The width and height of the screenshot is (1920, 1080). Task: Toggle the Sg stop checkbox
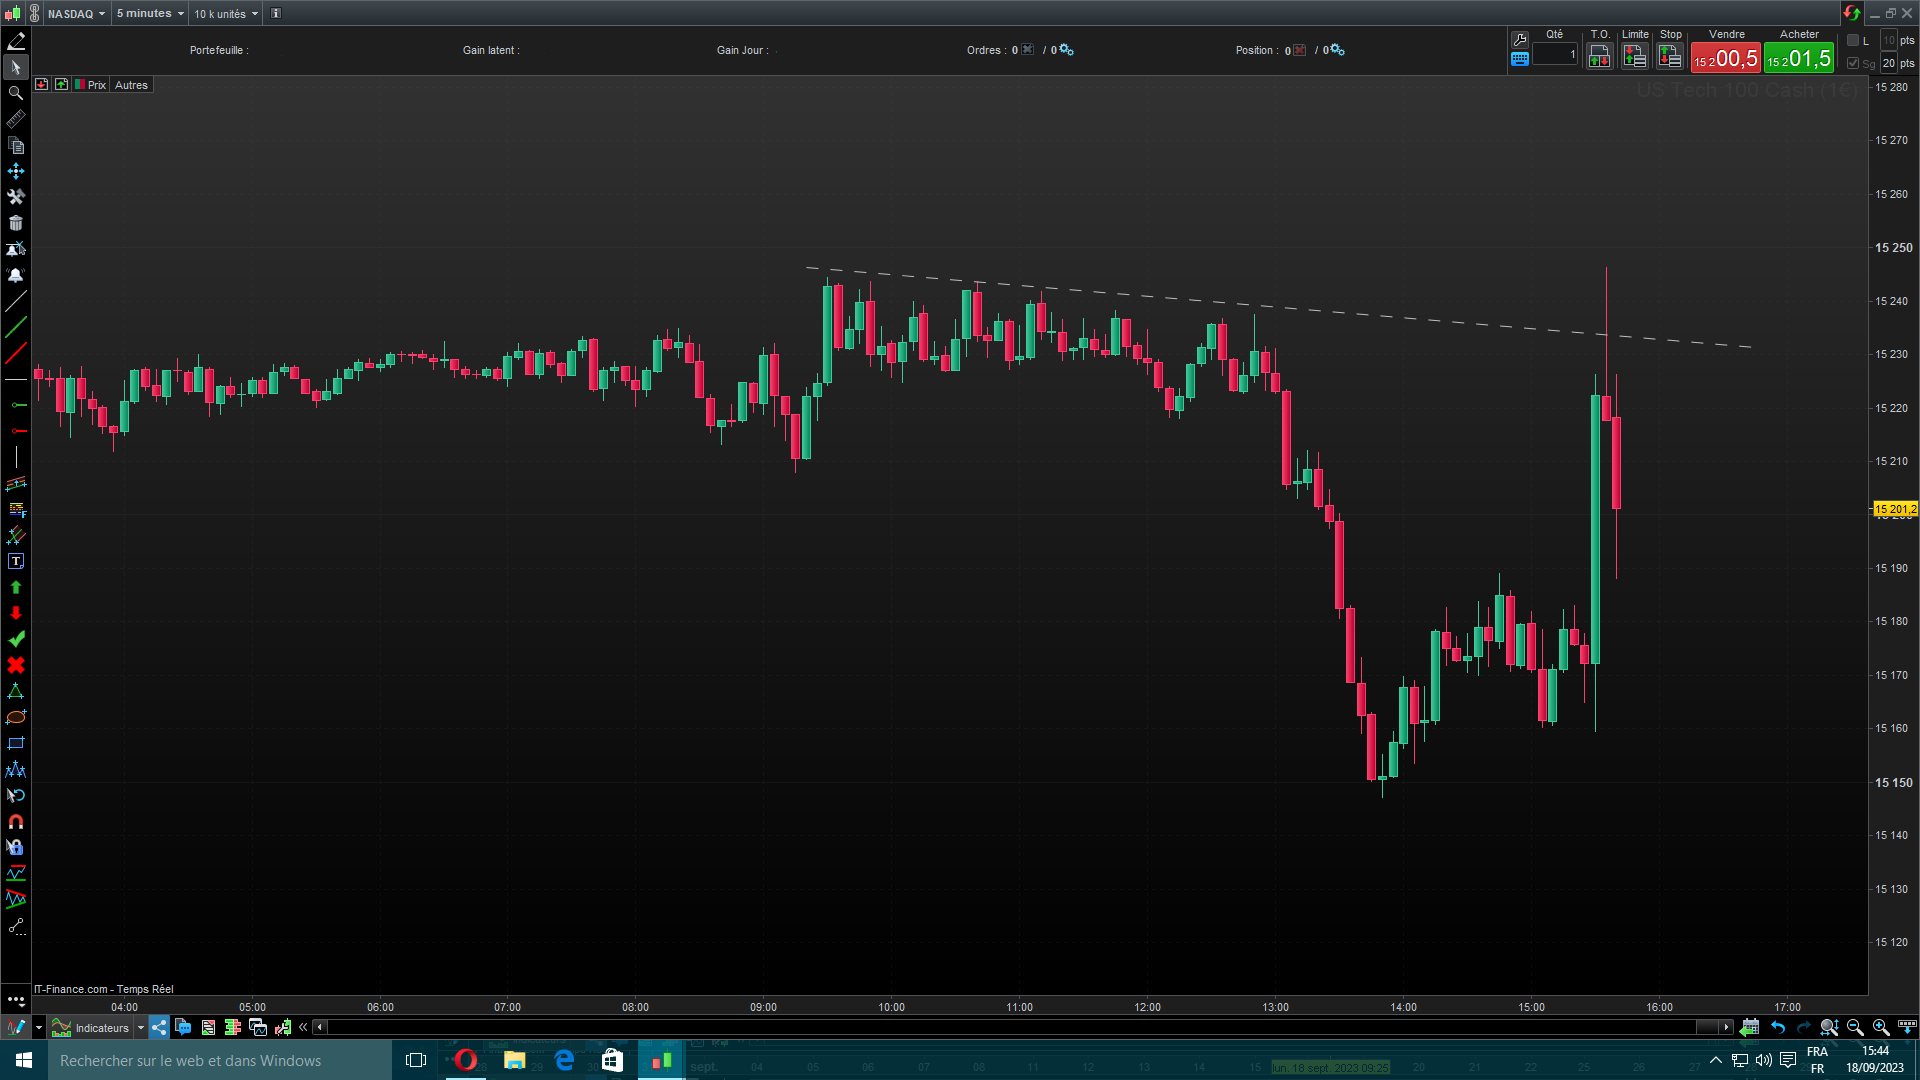[1853, 63]
